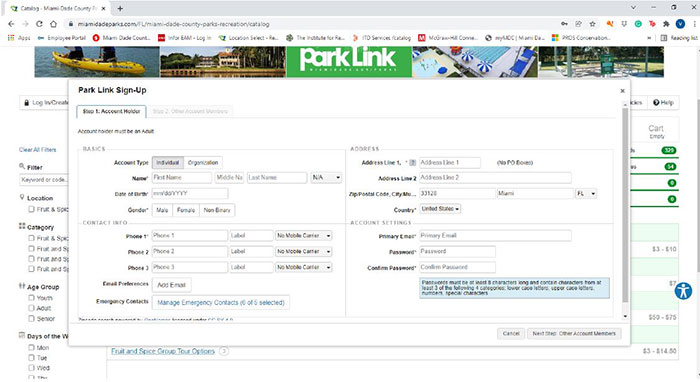This screenshot has width=700, height=382.
Task: Open the new tab plus icon
Action: coord(120,8)
